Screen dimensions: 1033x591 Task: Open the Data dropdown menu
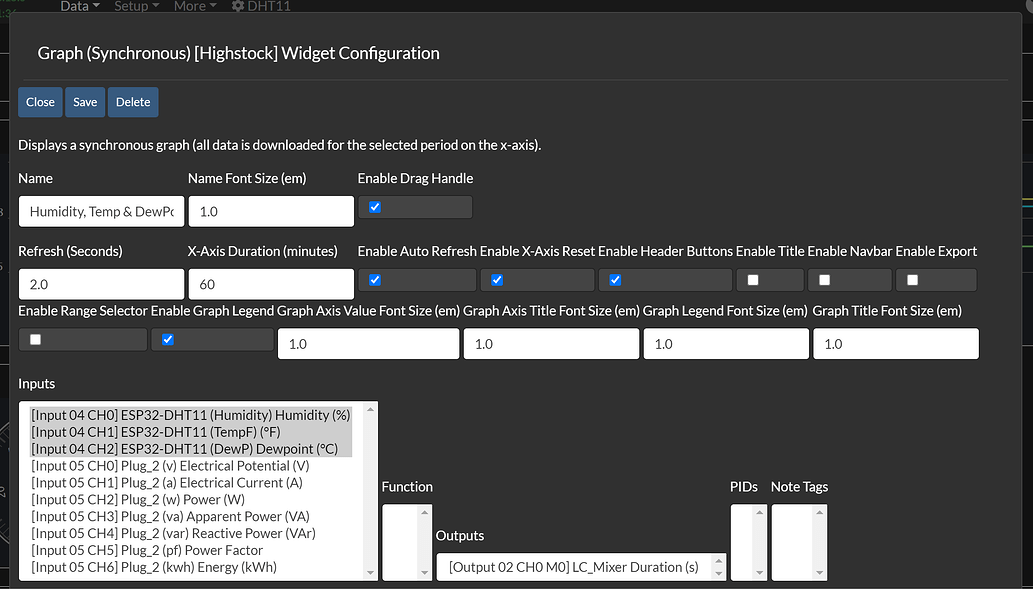80,6
